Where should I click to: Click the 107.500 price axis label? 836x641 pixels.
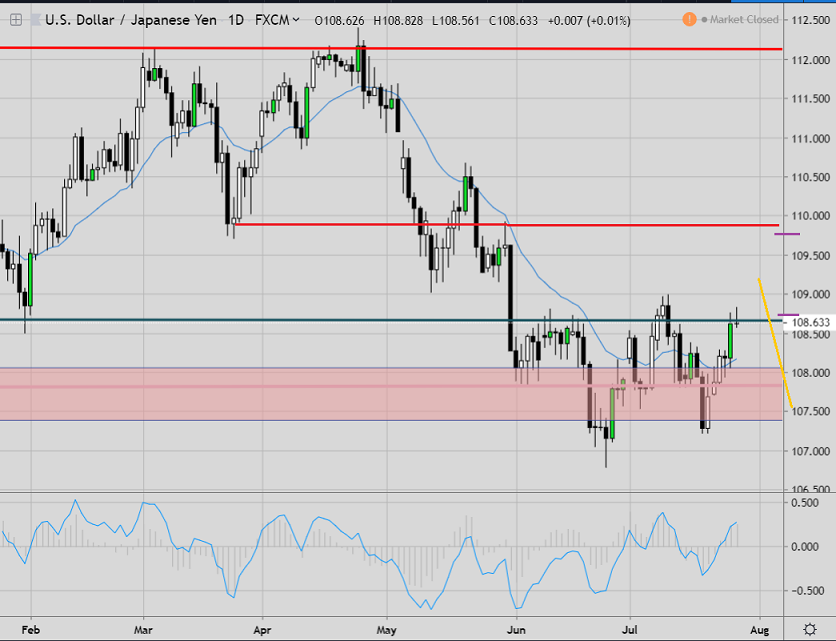810,411
